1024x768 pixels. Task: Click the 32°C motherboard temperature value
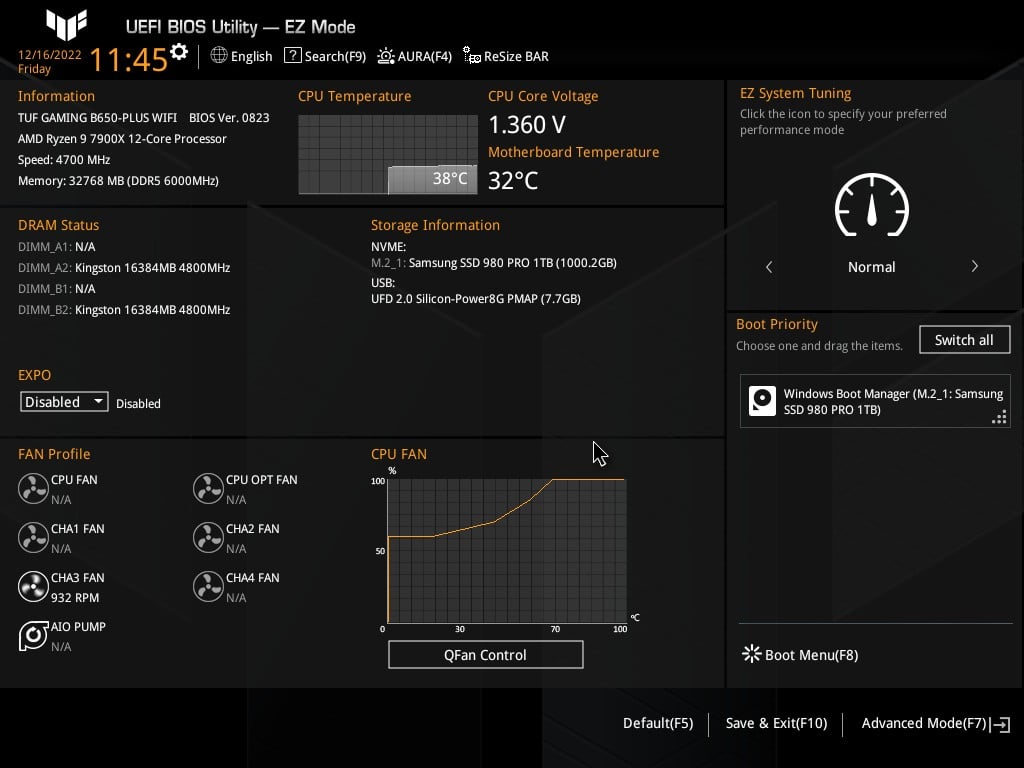pos(513,180)
